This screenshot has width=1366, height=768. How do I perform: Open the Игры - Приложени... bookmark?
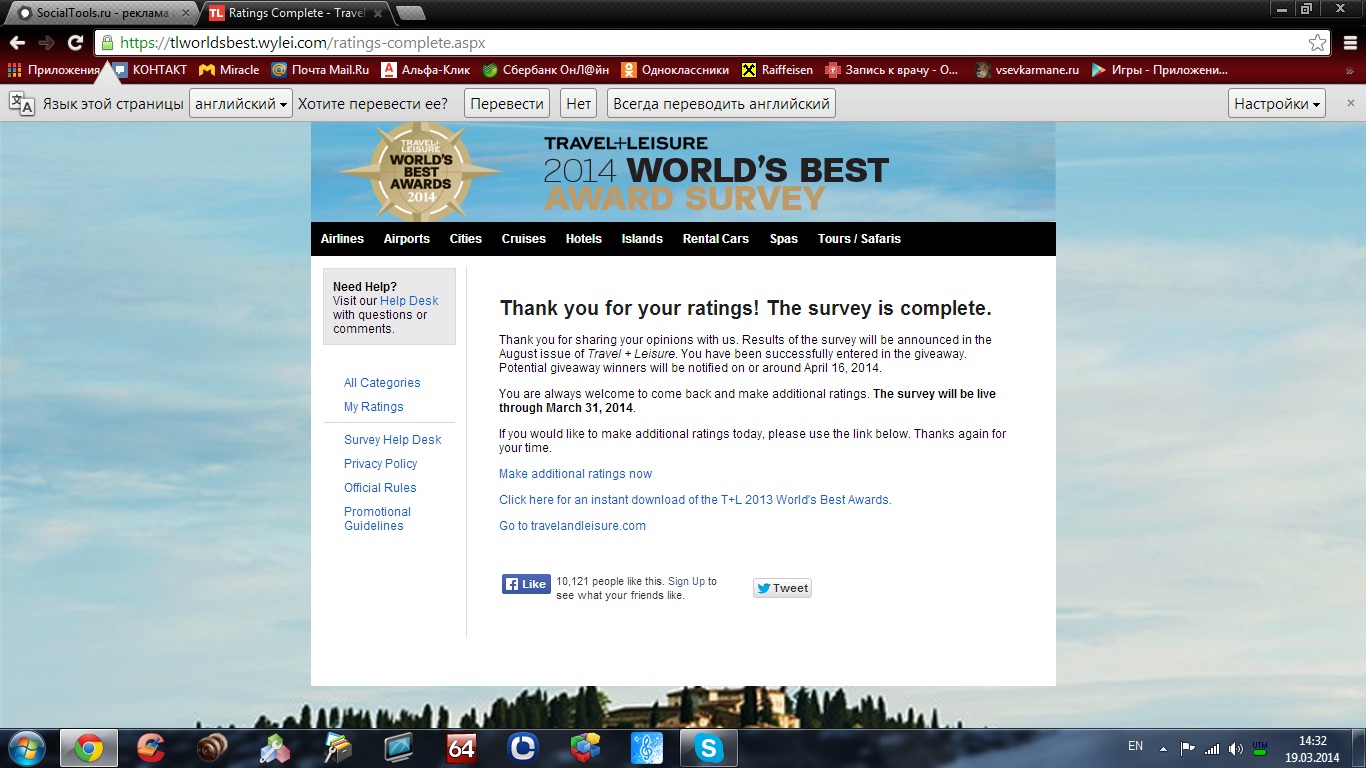click(1159, 70)
